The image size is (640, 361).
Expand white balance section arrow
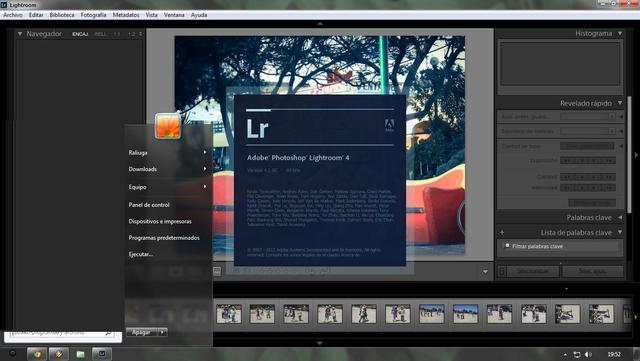pyautogui.click(x=621, y=131)
